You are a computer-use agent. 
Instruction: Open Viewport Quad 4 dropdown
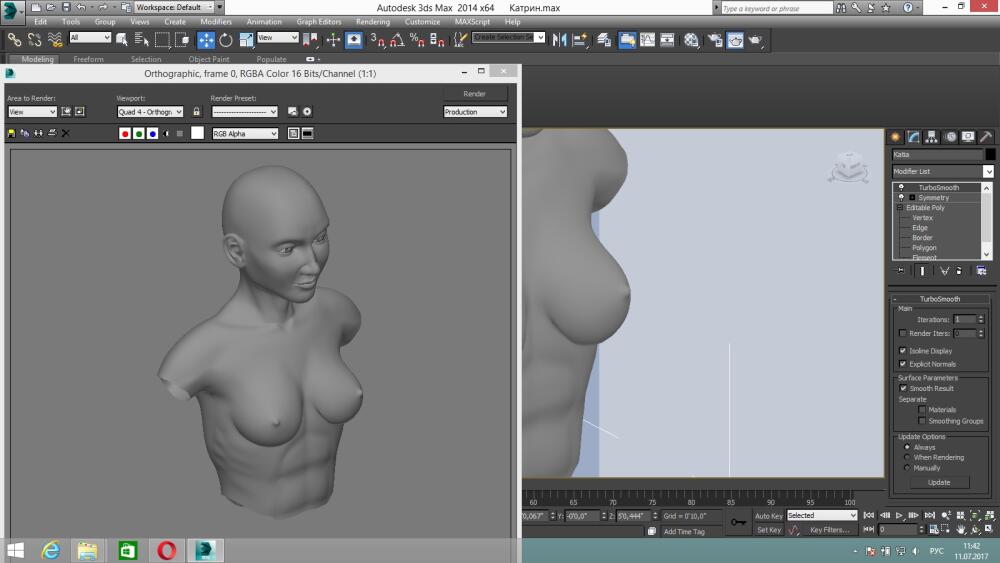coord(150,112)
